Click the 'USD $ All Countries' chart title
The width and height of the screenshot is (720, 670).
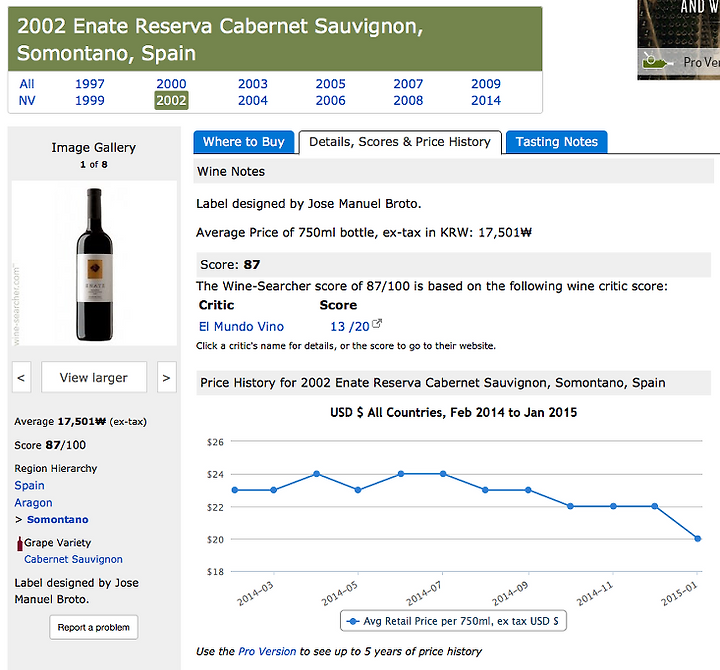tap(453, 412)
